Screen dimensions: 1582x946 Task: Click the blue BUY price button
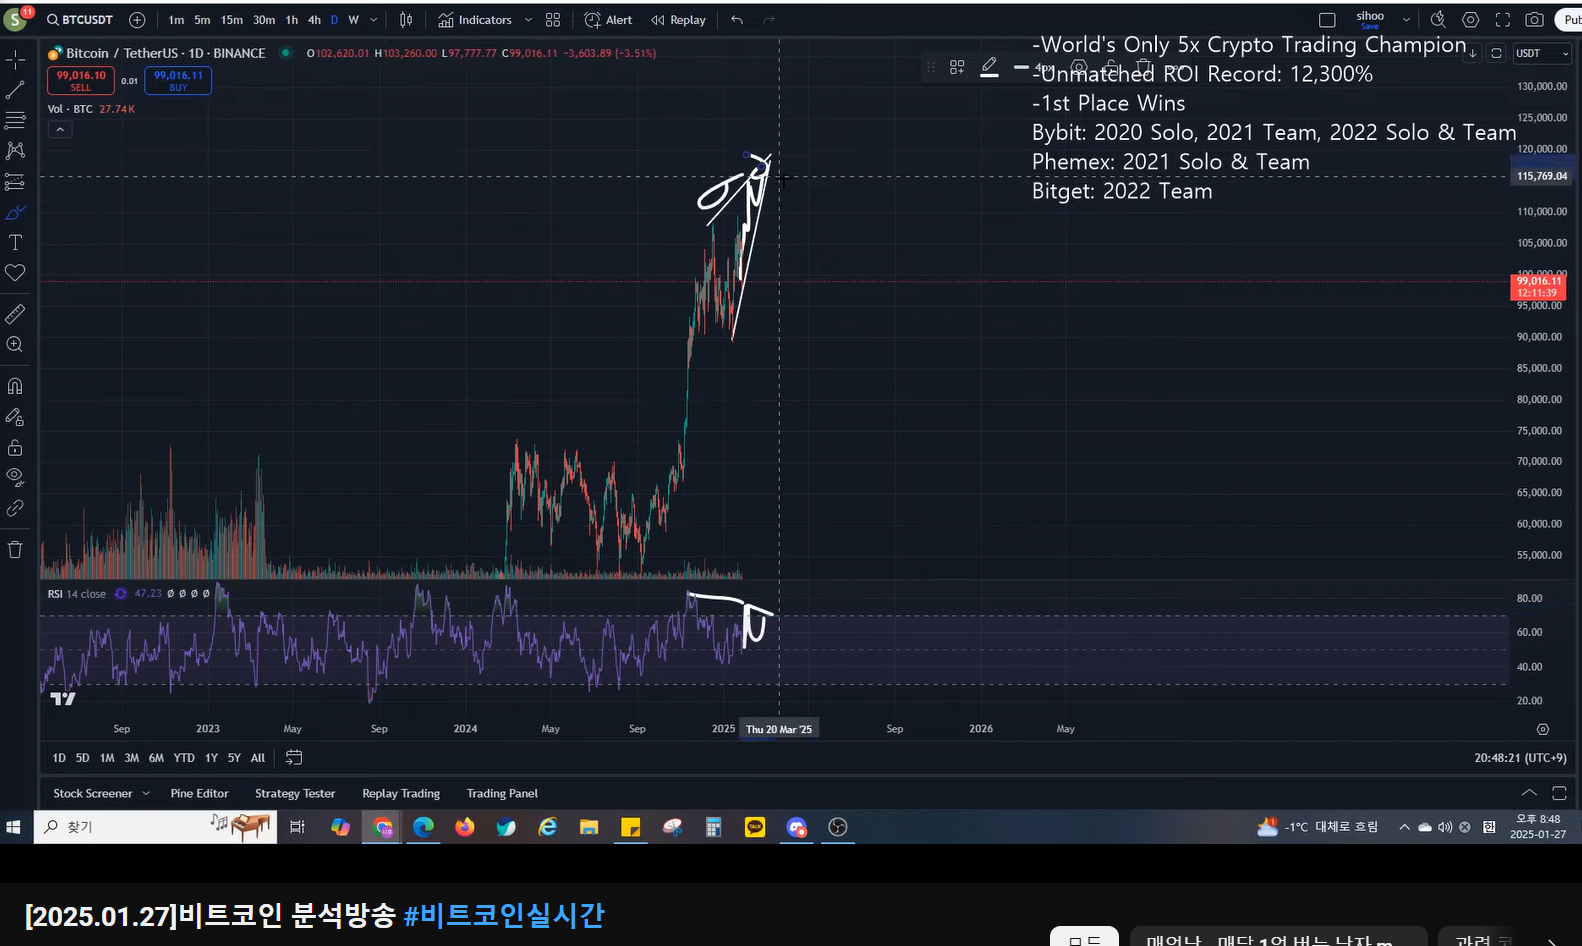pyautogui.click(x=178, y=81)
